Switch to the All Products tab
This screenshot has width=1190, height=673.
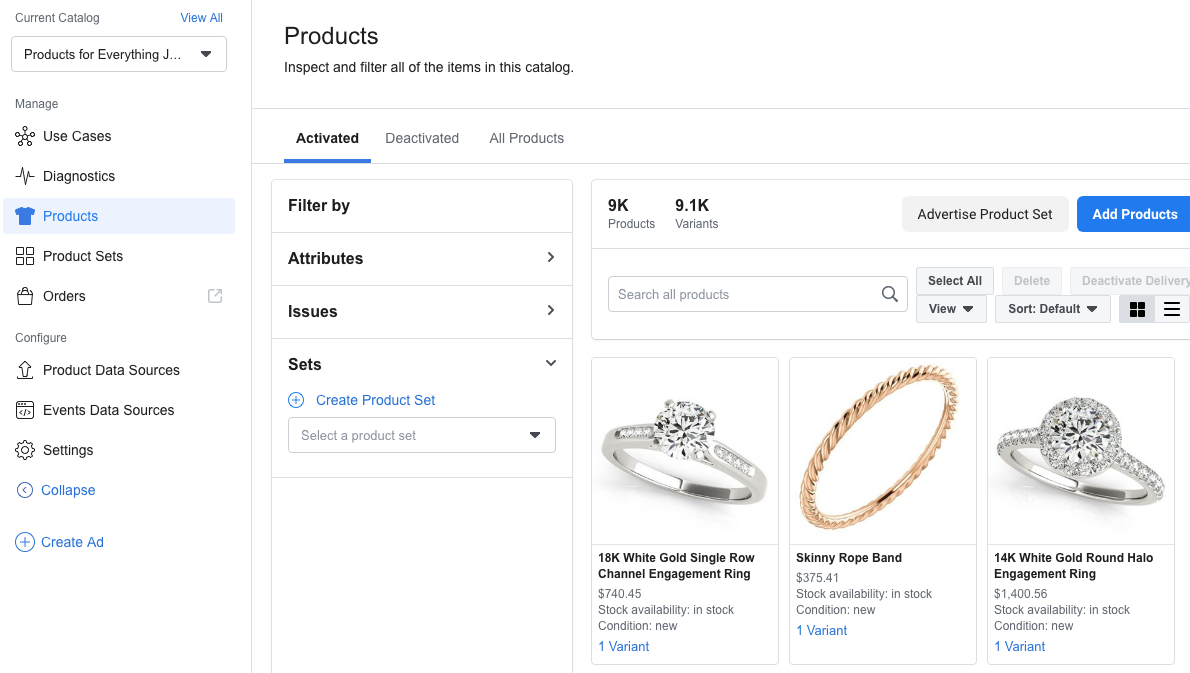point(526,138)
